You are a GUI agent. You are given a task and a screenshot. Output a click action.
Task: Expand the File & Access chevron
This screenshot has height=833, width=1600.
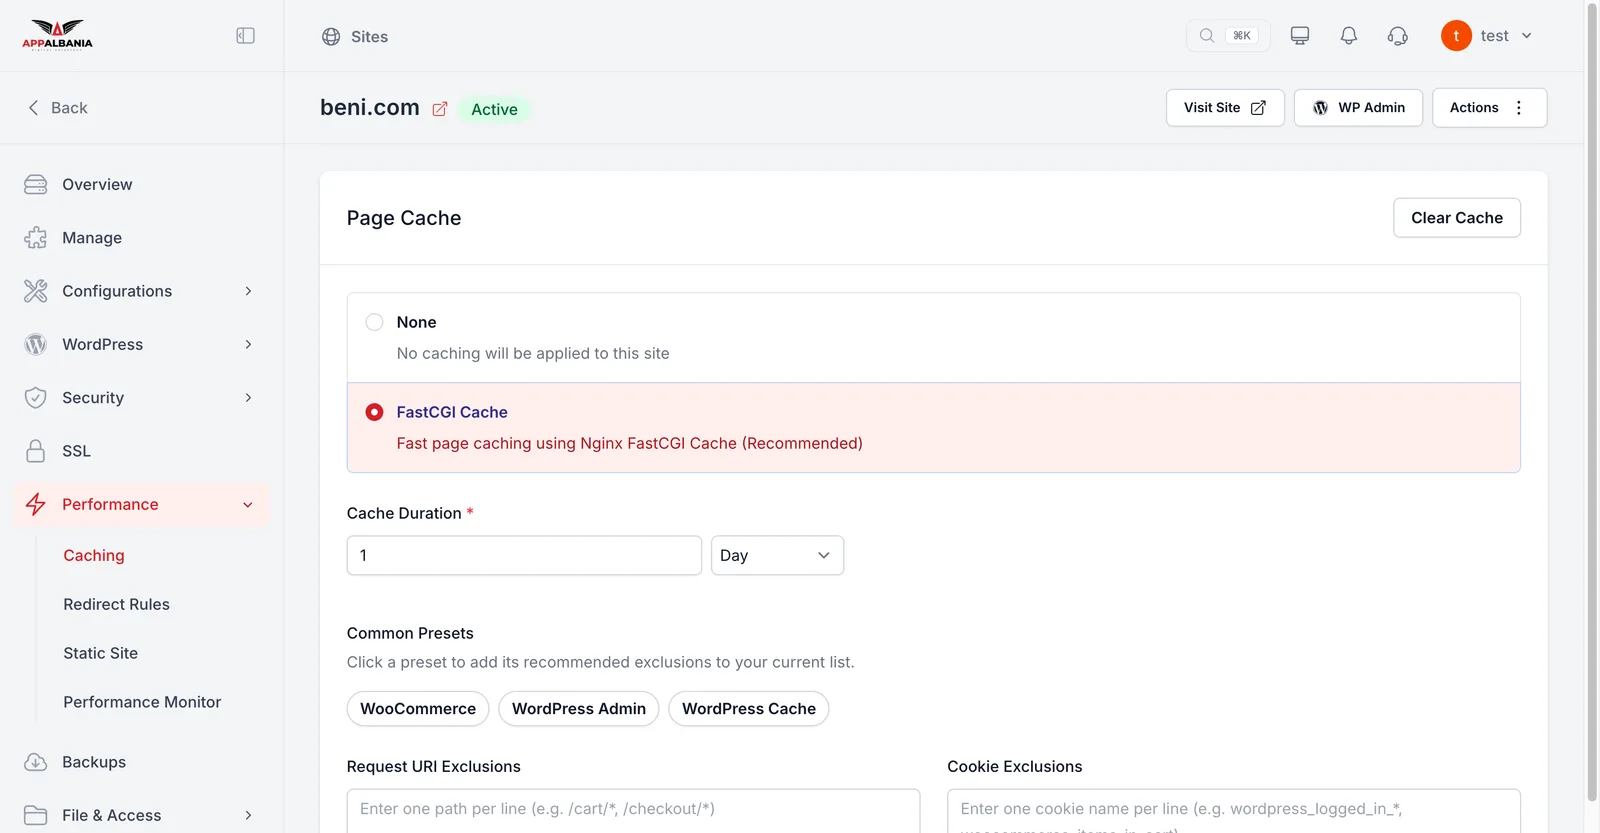coord(248,816)
